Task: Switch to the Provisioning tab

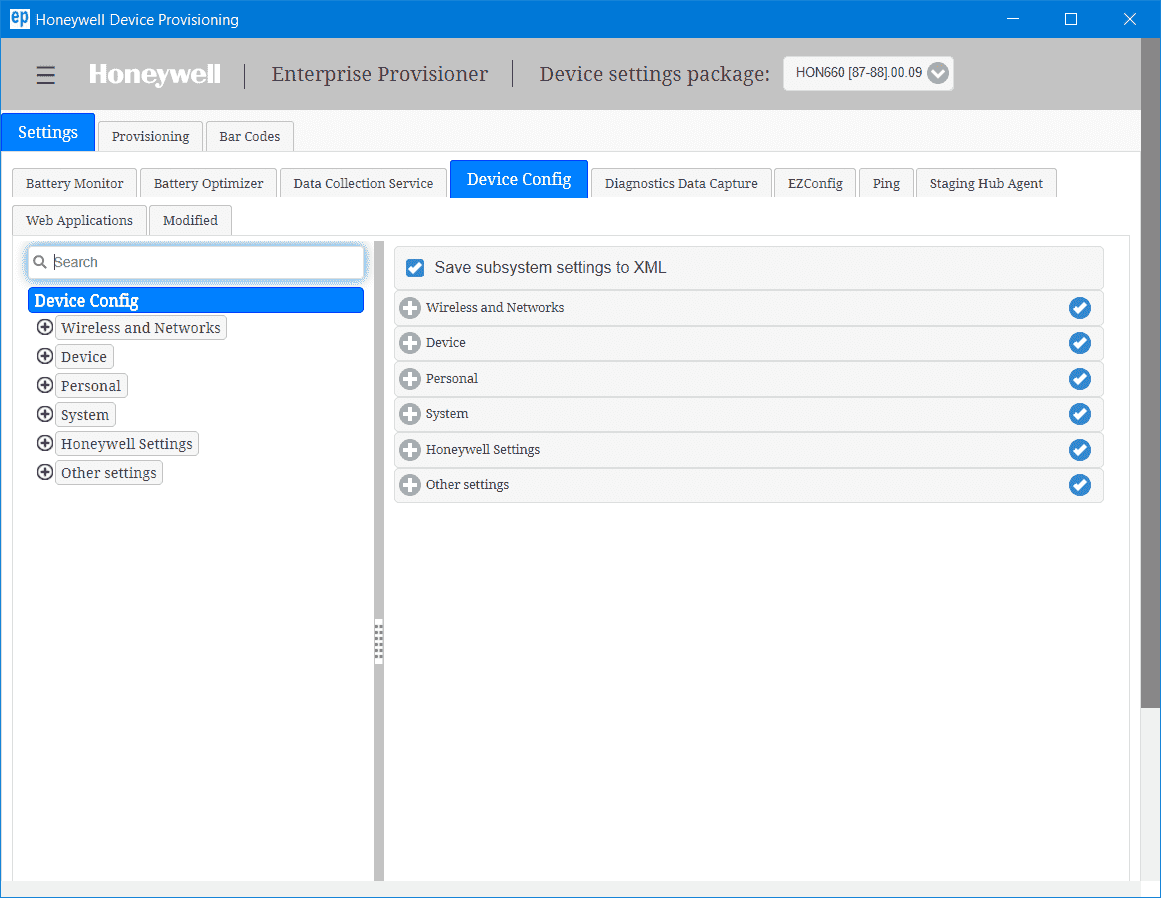Action: pyautogui.click(x=150, y=136)
